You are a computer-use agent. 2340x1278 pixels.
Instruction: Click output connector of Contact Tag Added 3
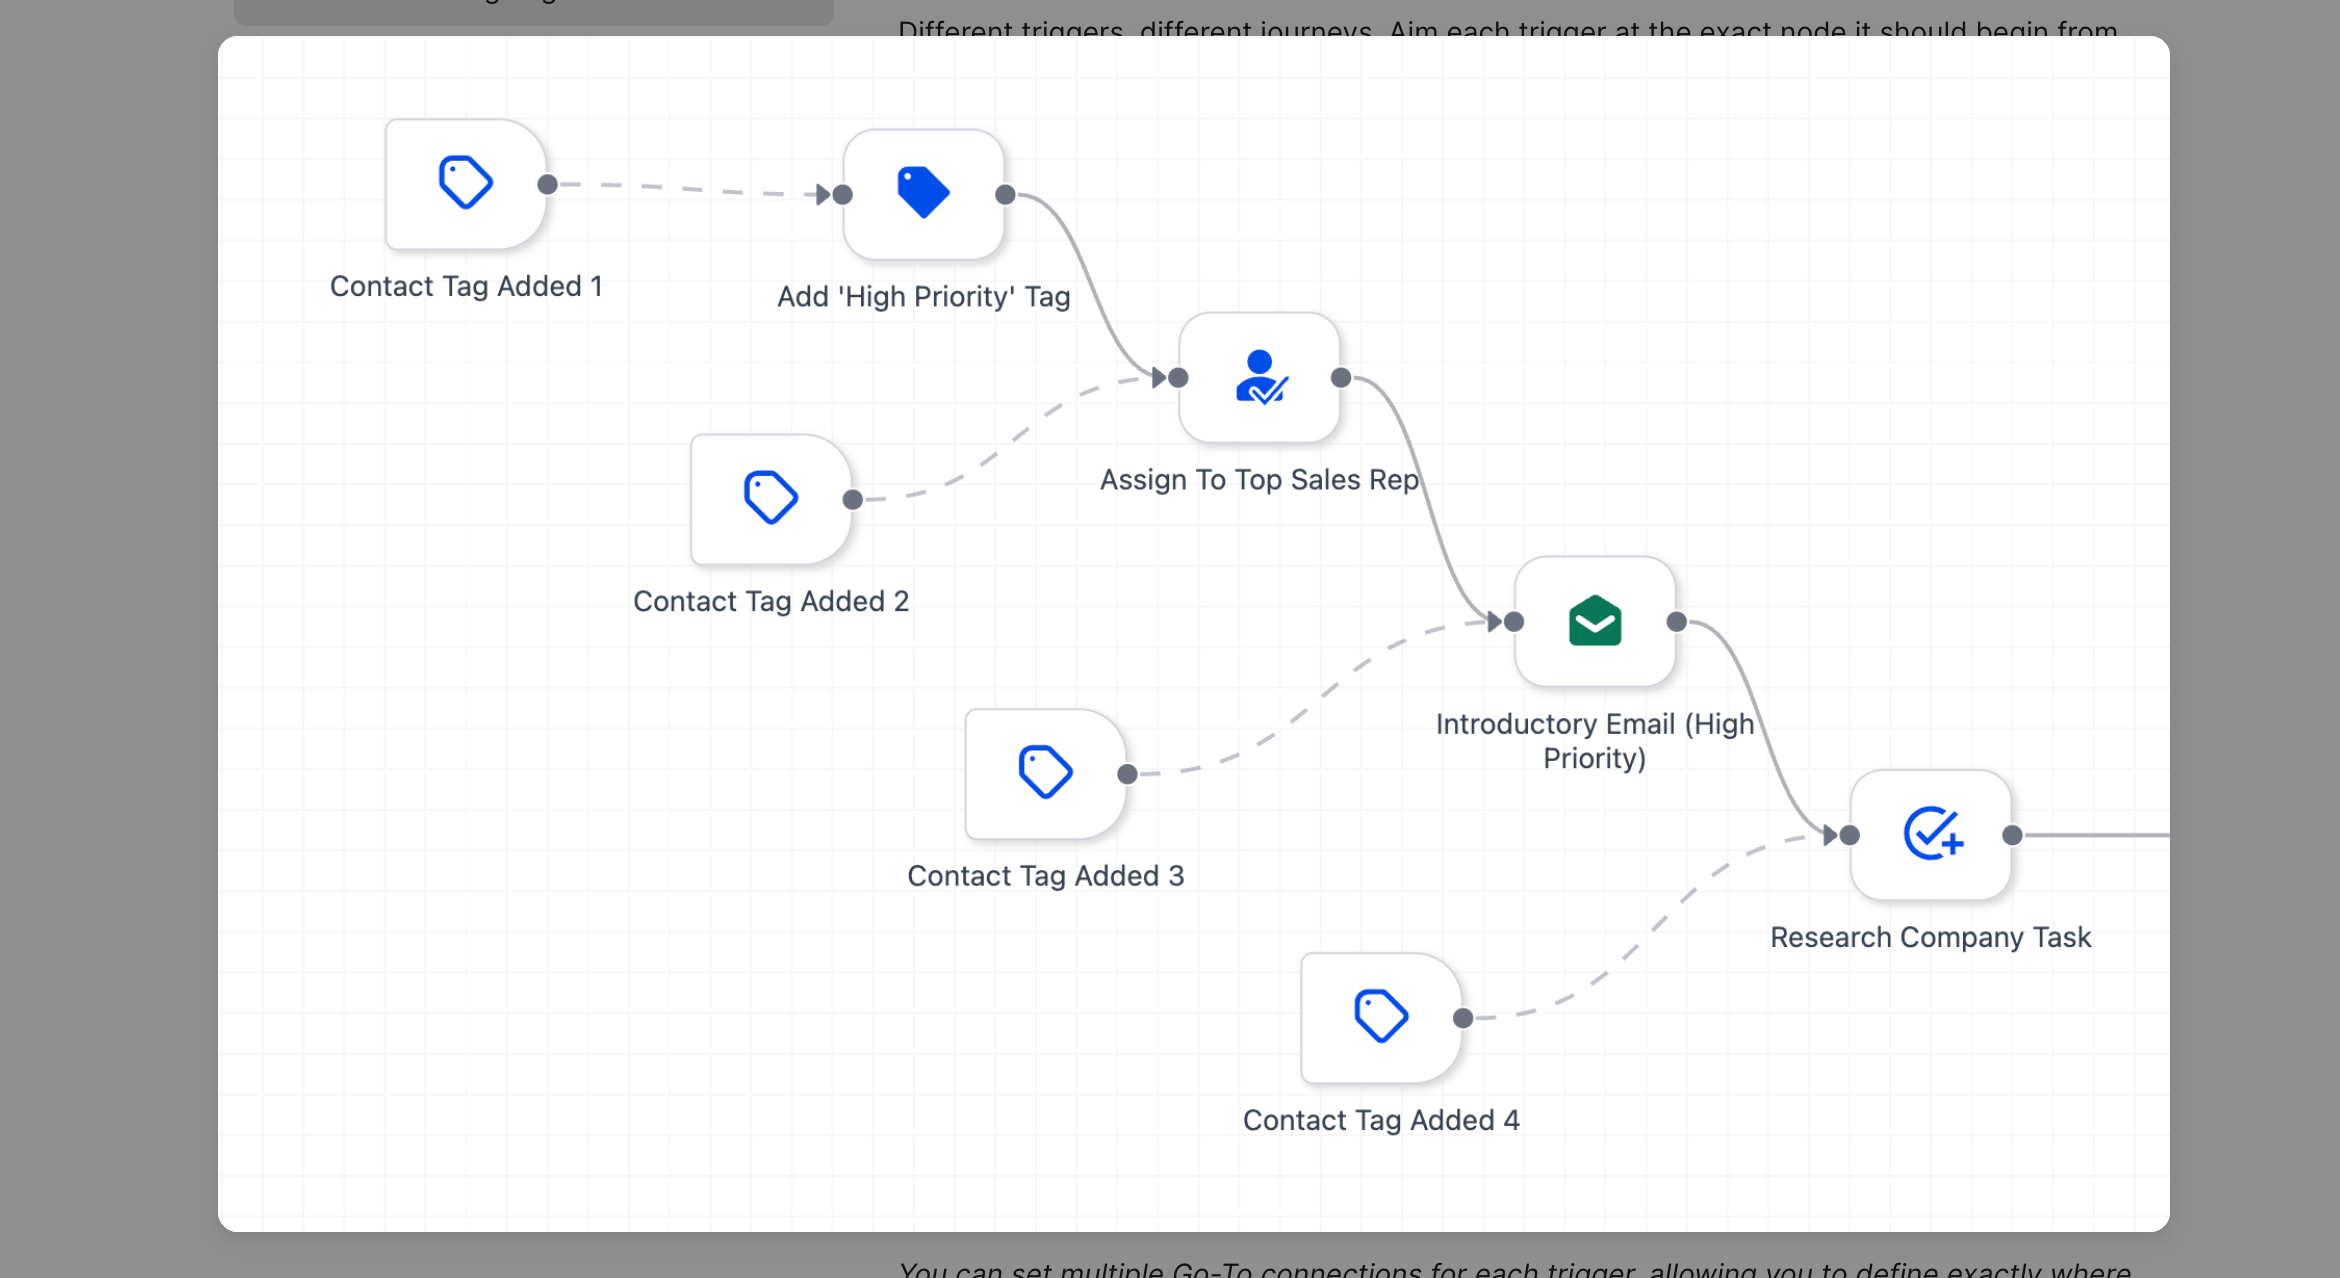[x=1127, y=773]
